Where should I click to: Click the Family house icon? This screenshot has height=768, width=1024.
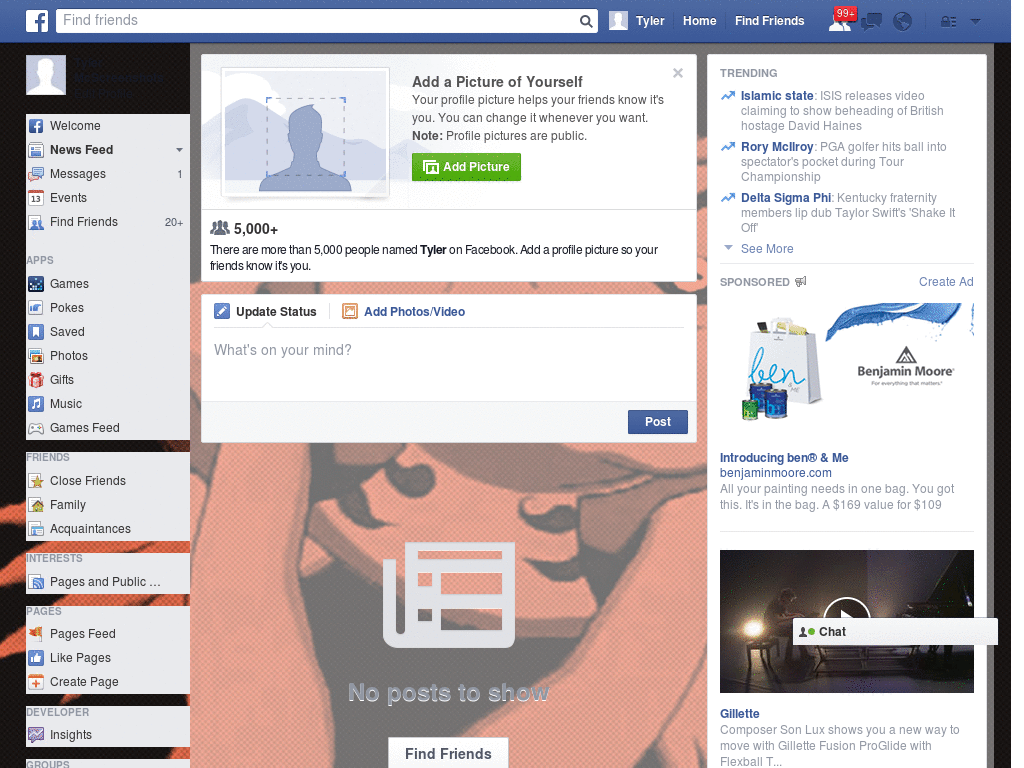pos(36,505)
